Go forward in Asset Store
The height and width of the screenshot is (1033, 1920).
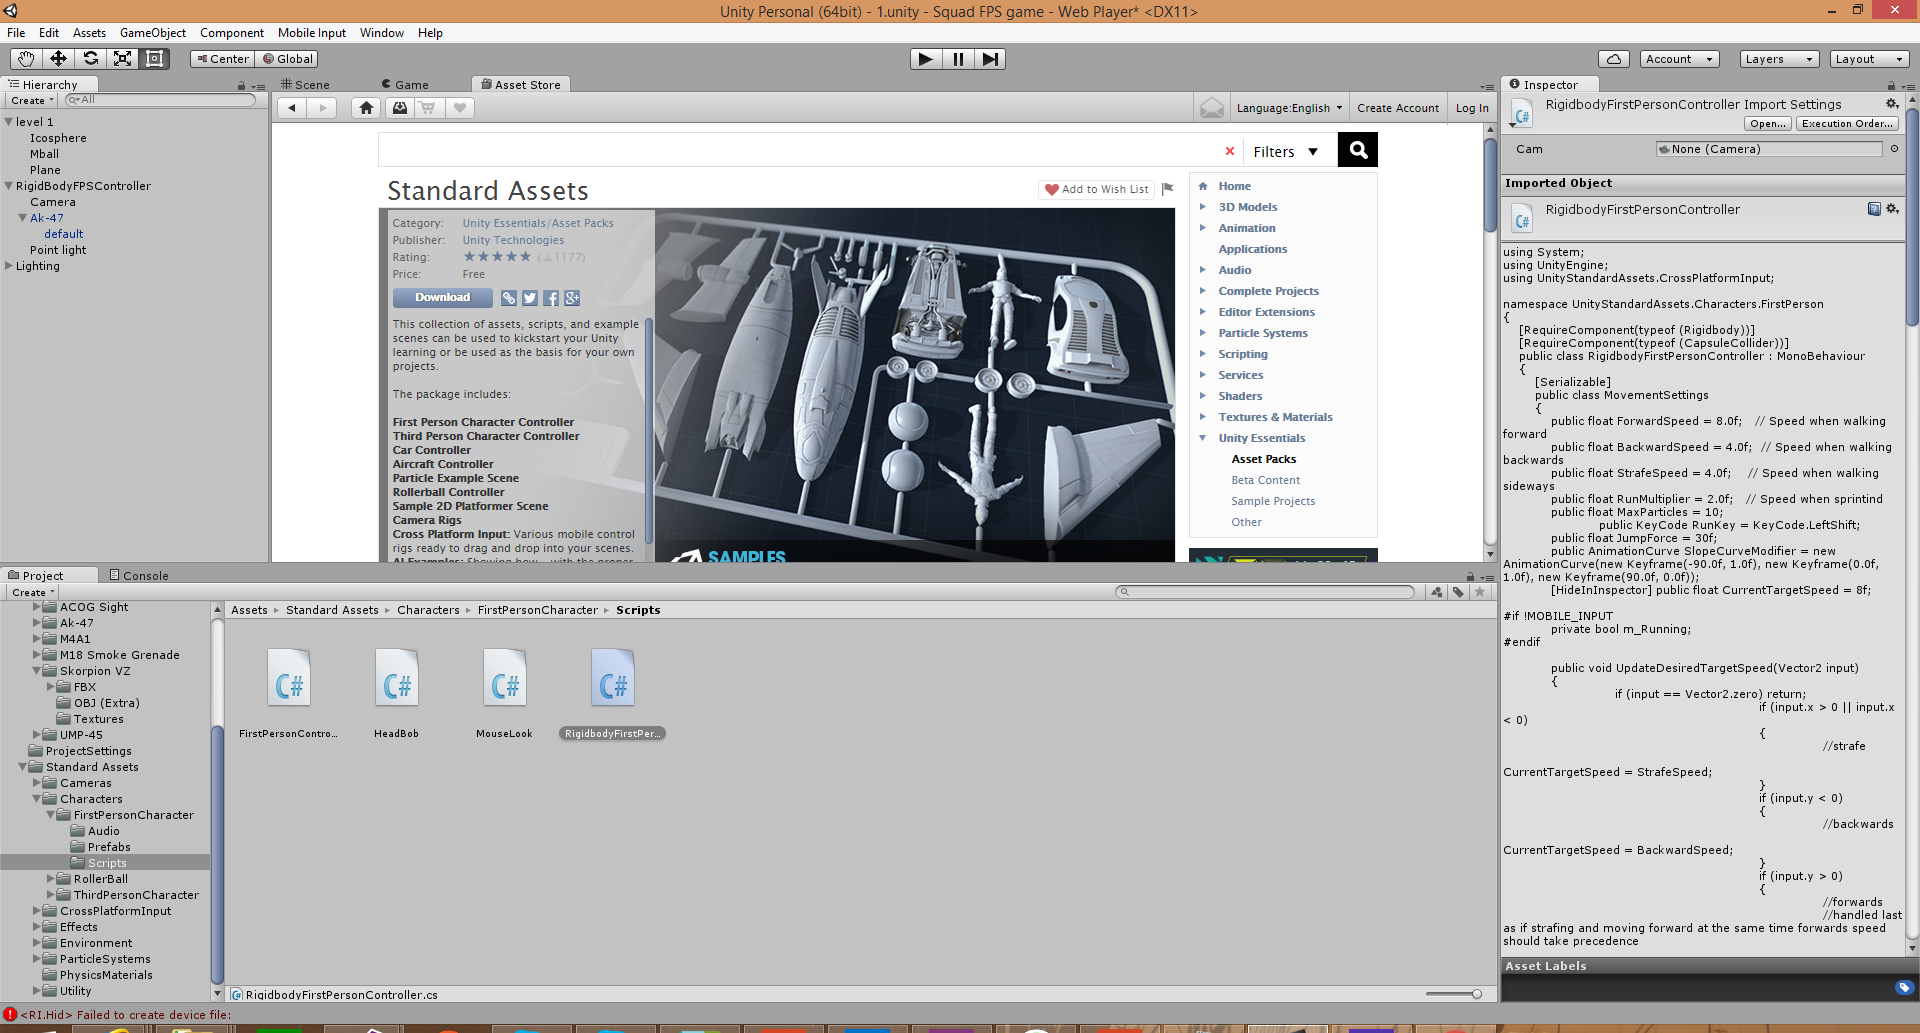(322, 108)
